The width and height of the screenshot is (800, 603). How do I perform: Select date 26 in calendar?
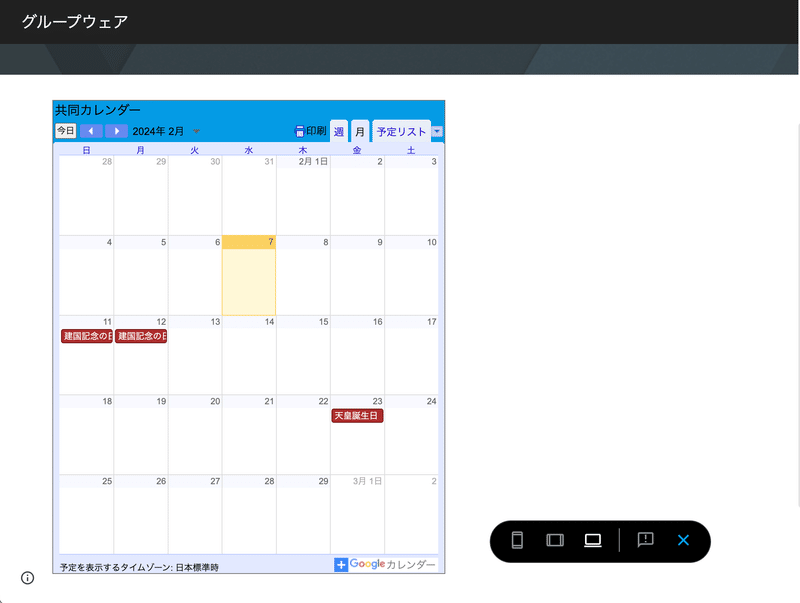pyautogui.click(x=161, y=481)
